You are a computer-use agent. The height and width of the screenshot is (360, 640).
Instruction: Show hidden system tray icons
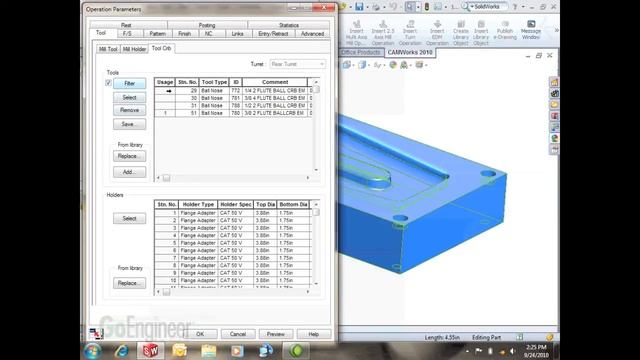467,351
